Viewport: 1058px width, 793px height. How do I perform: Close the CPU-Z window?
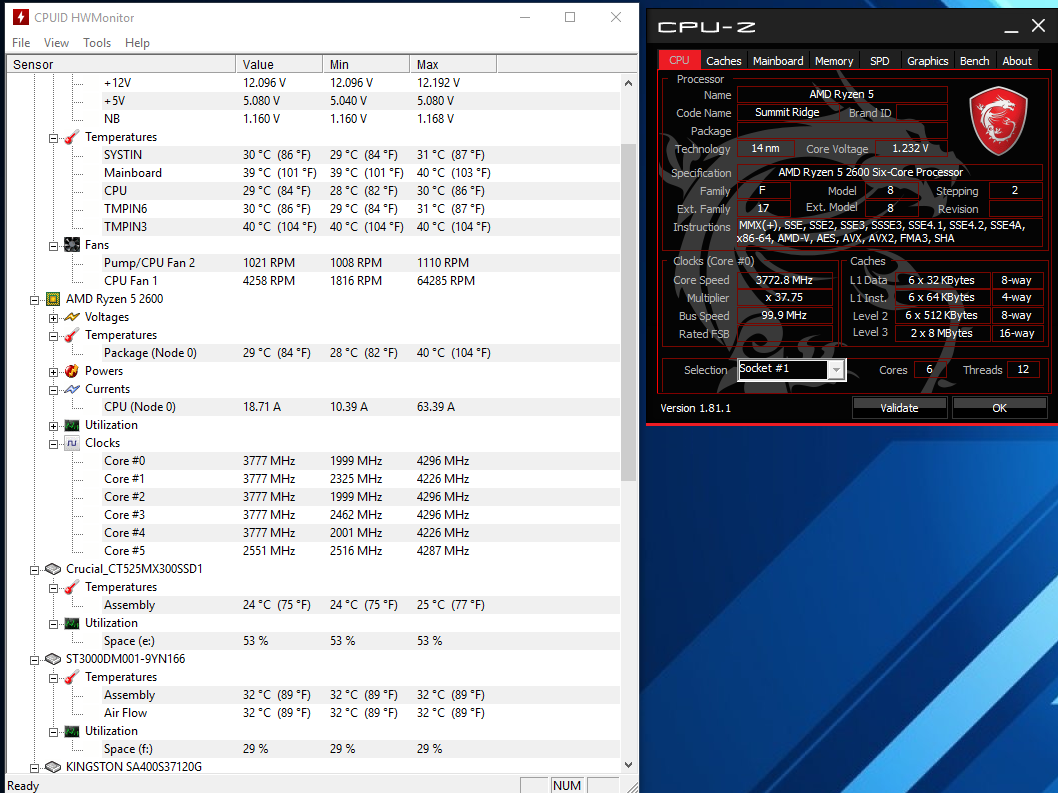point(1038,26)
